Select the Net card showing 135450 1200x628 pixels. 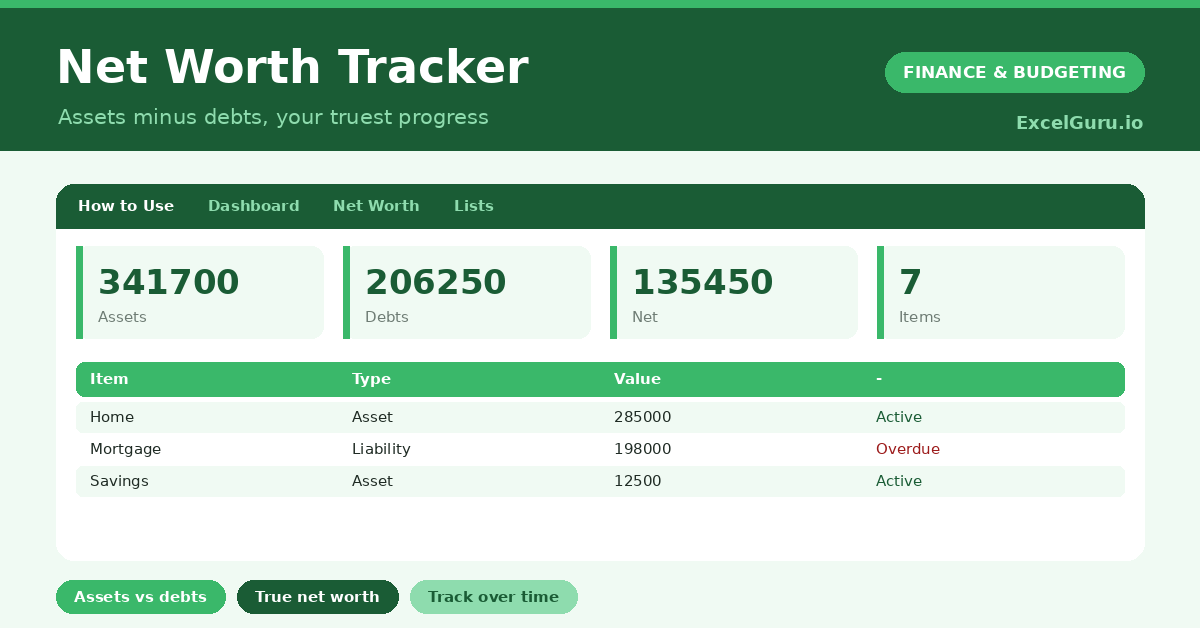click(734, 293)
